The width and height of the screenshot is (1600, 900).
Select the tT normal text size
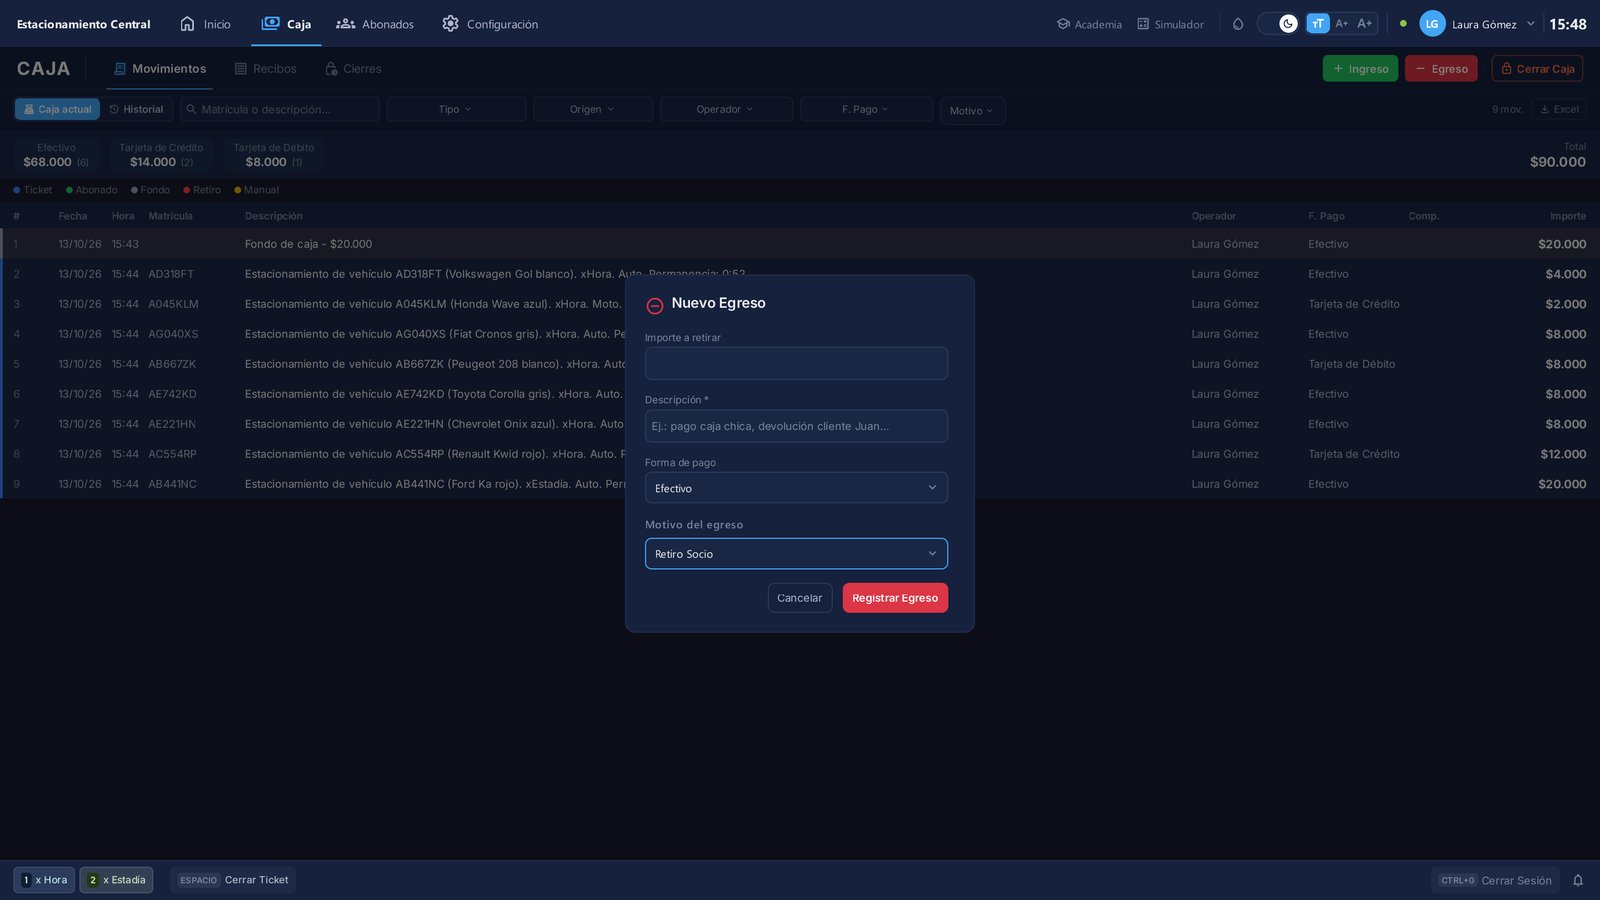[x=1318, y=24]
